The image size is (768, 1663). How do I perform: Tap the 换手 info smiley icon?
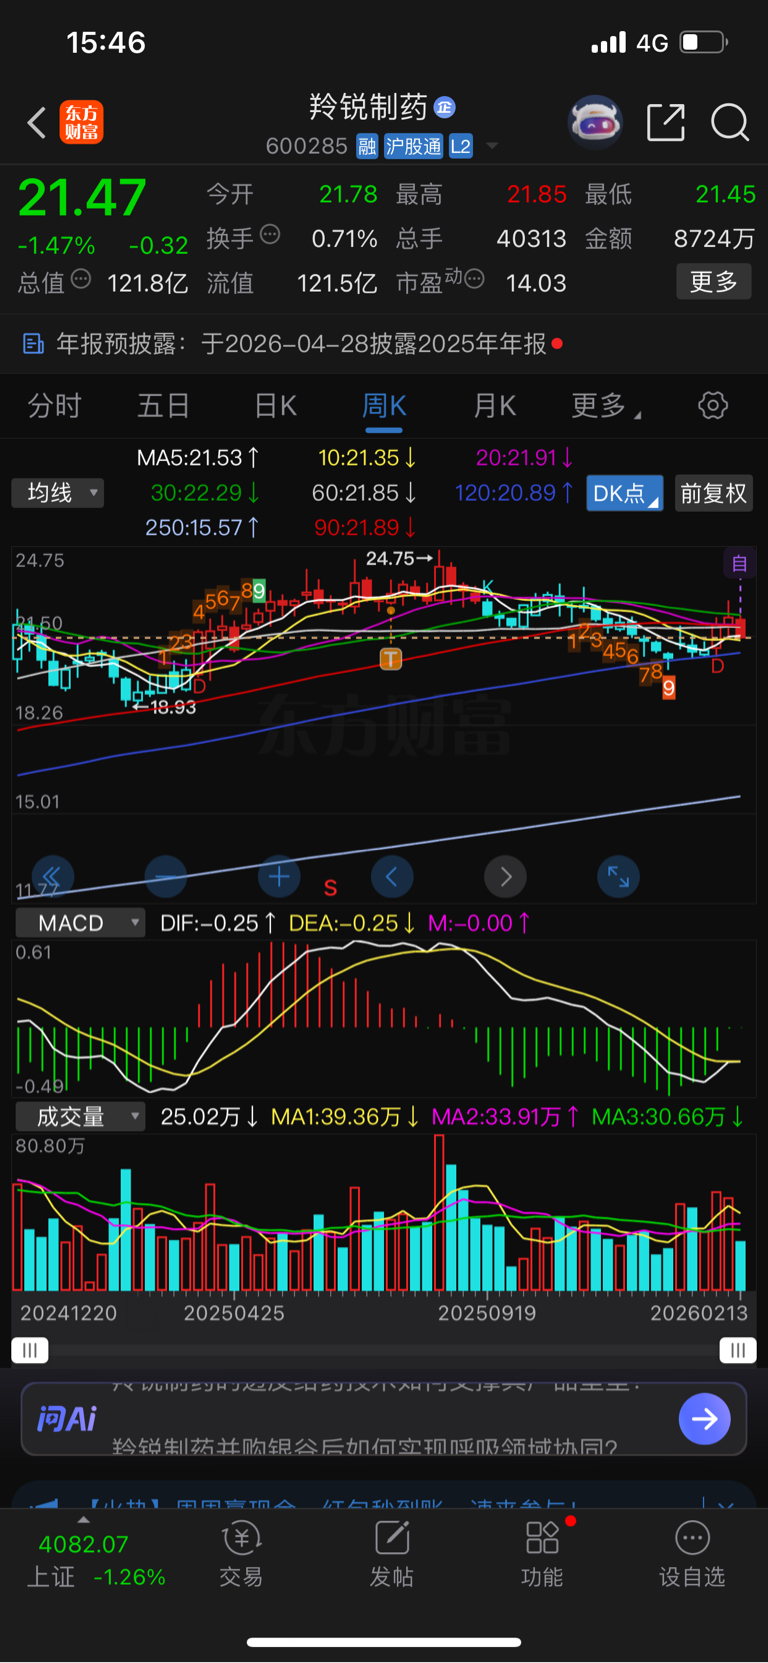[270, 235]
